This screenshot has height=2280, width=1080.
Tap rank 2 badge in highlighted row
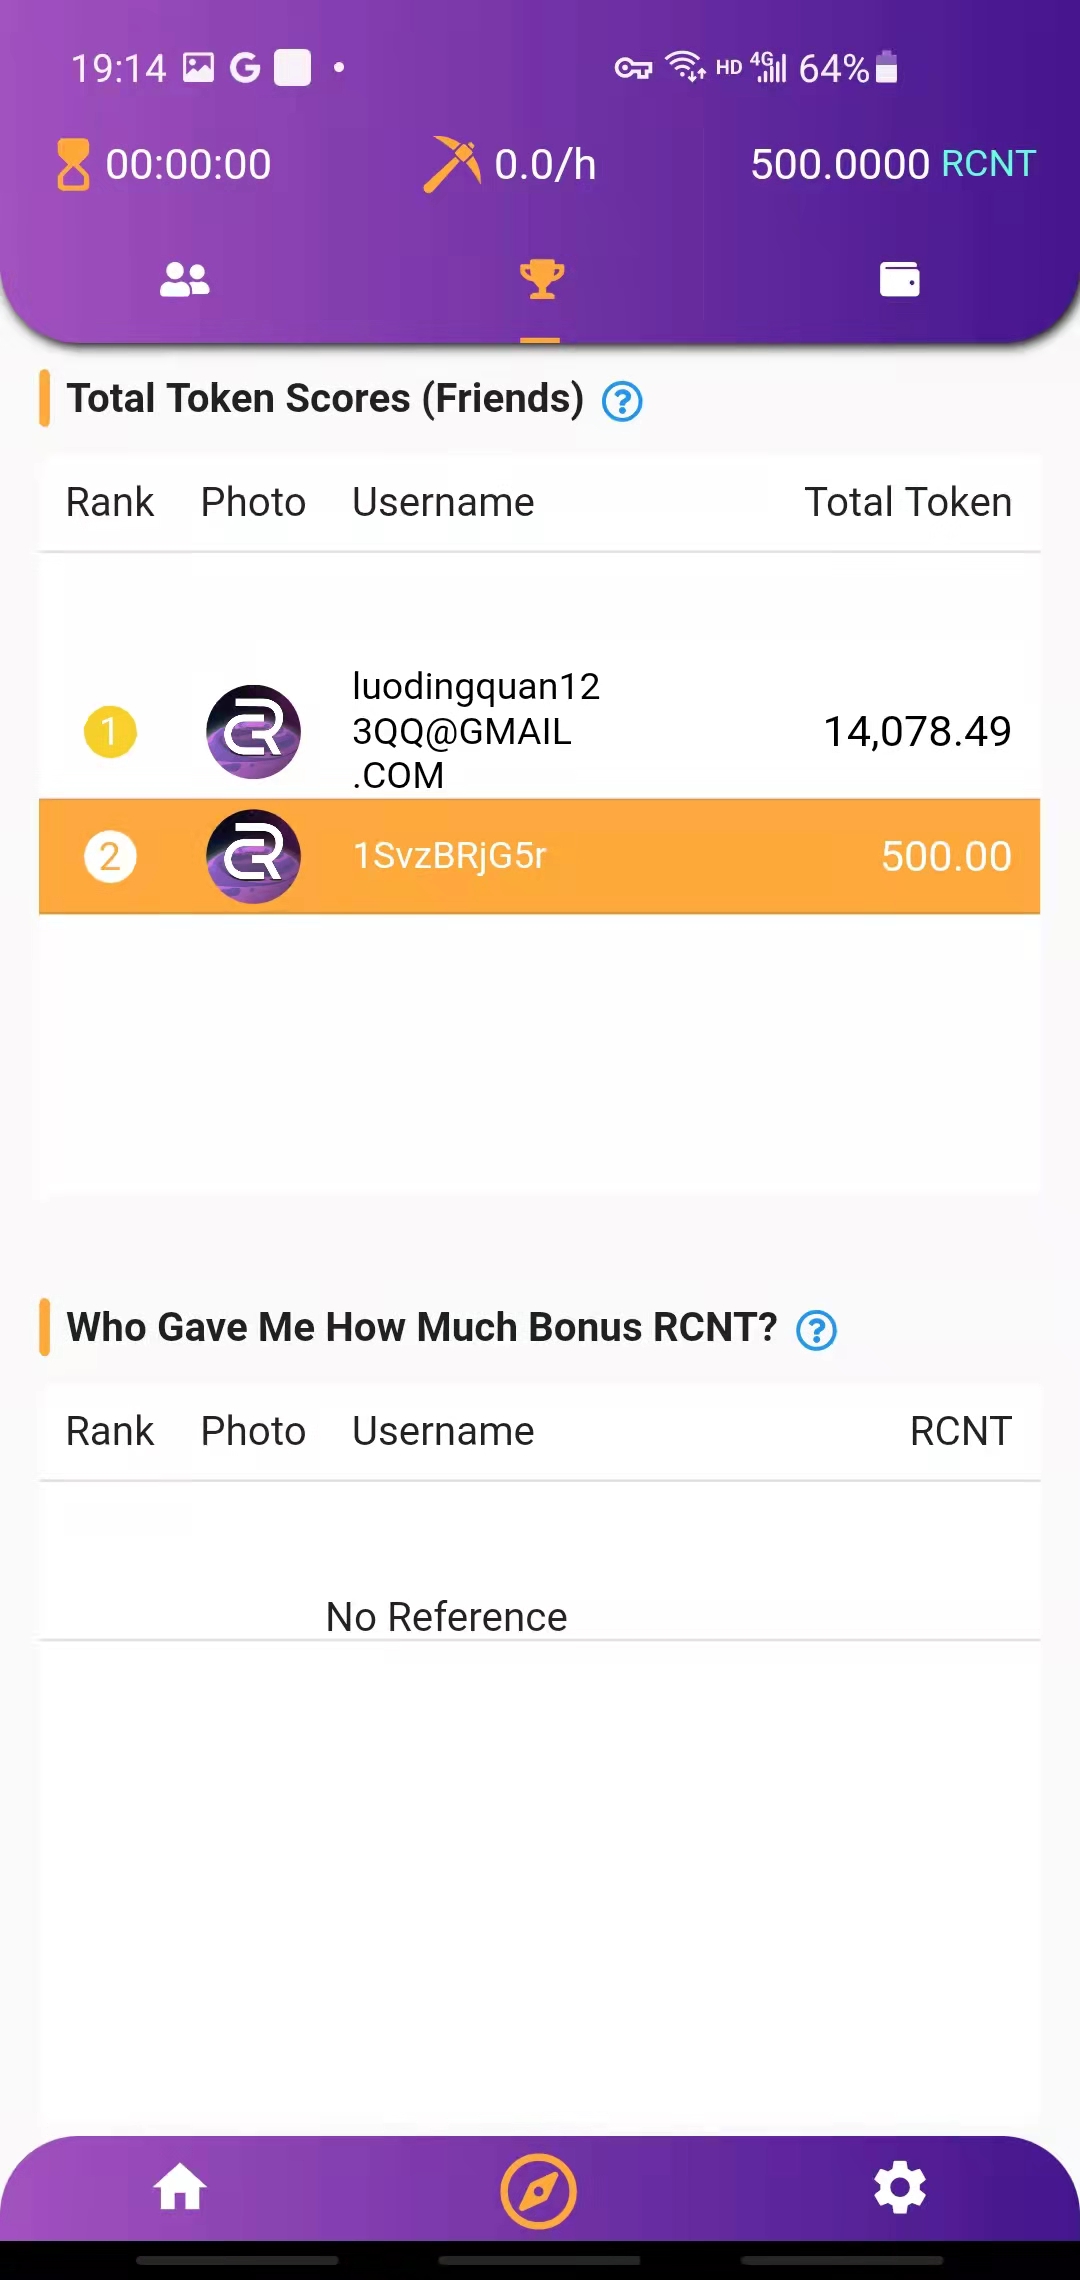coord(110,857)
